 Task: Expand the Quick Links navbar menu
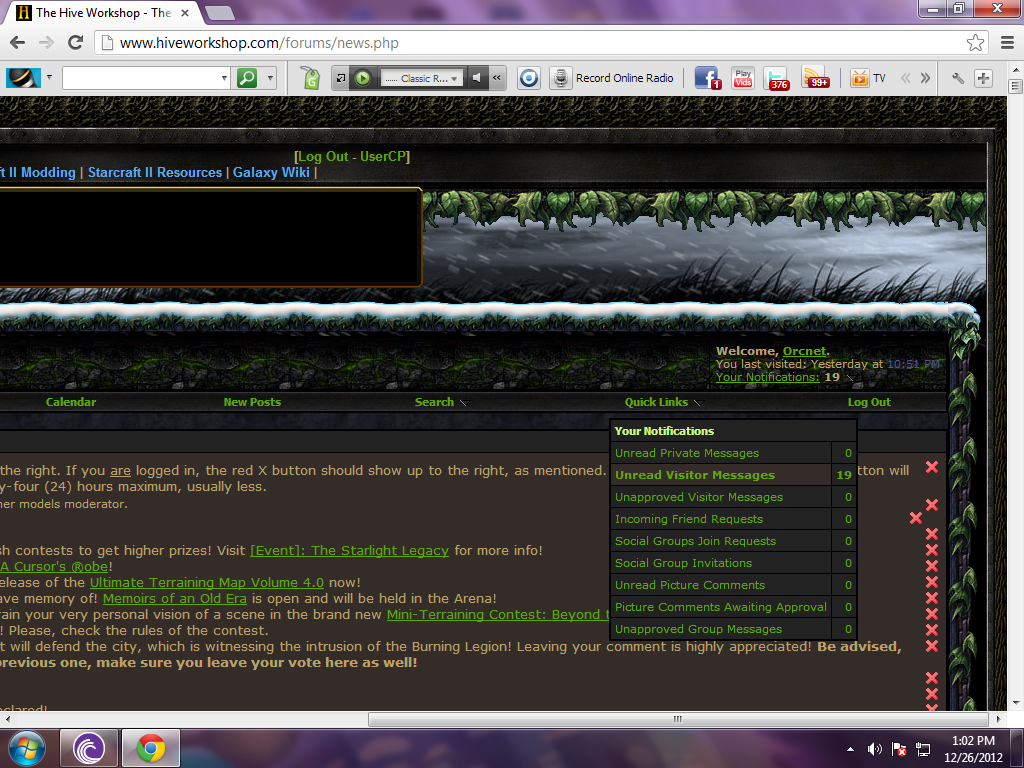pyautogui.click(x=698, y=403)
